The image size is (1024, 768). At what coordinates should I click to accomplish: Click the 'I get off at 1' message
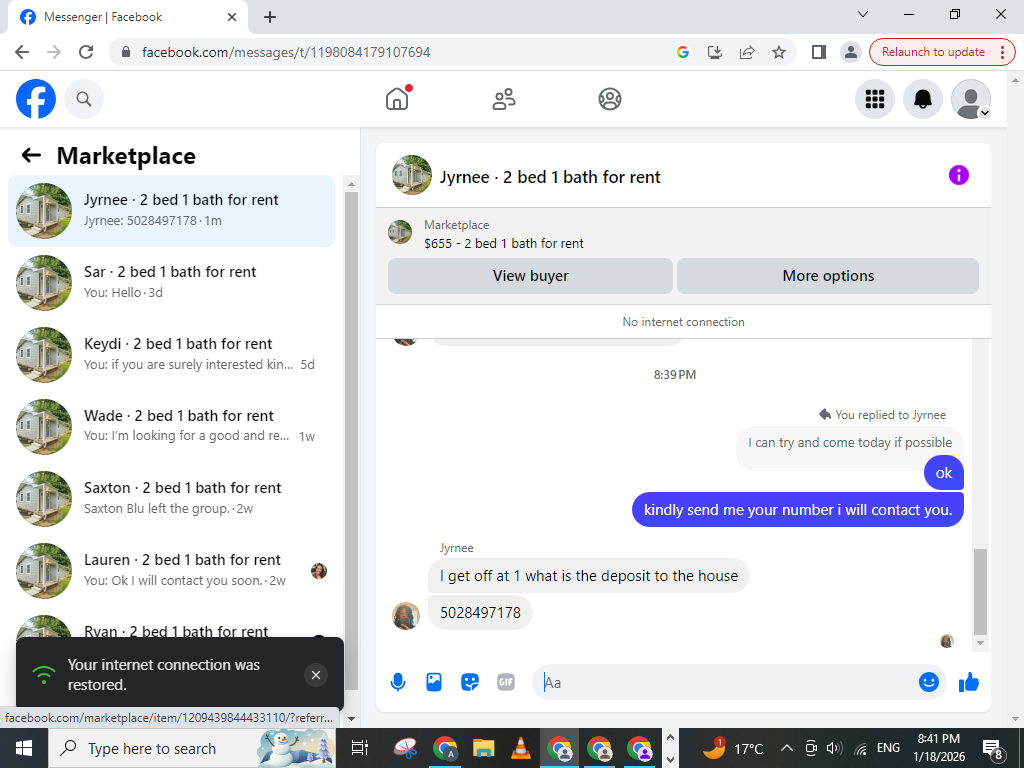click(x=588, y=575)
